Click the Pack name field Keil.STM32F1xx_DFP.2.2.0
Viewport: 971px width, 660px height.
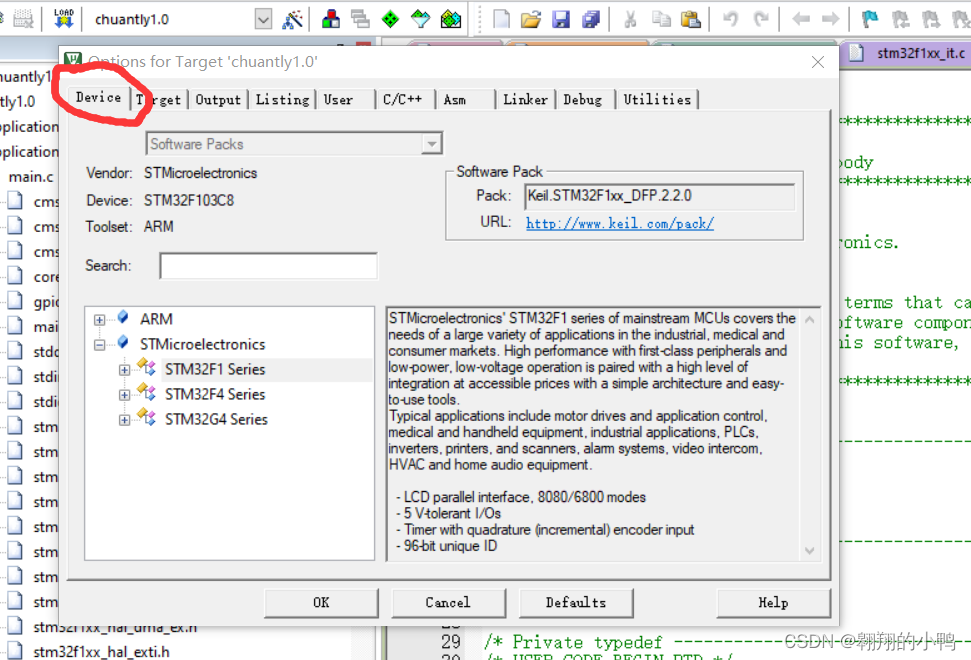click(x=660, y=196)
